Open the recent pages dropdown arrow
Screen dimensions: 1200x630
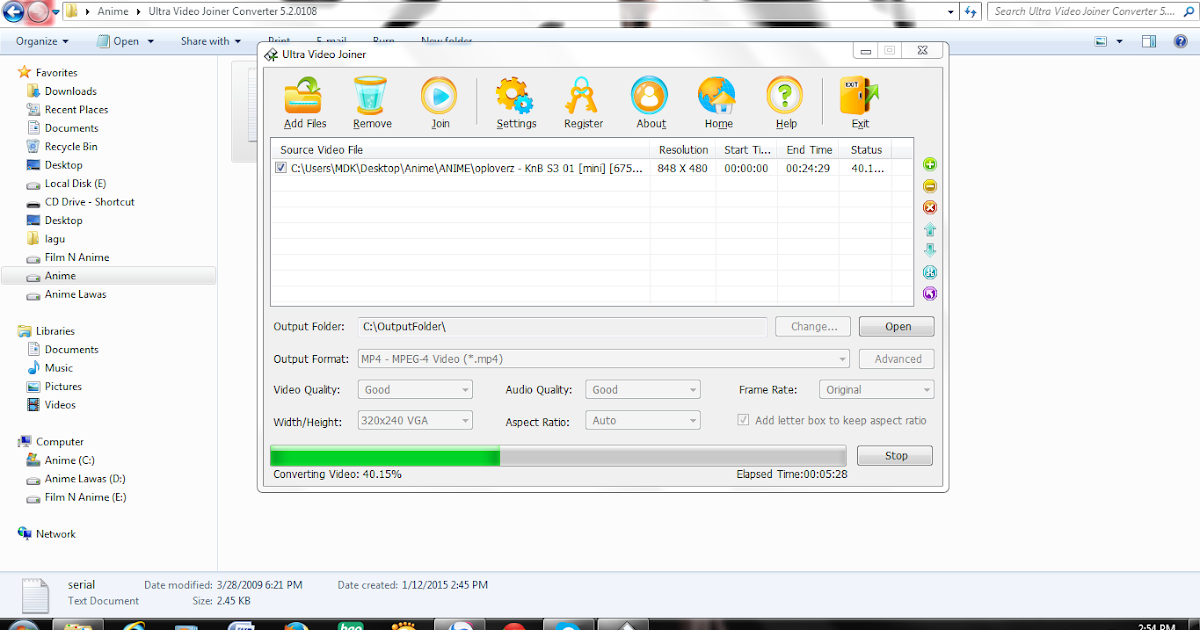58,12
